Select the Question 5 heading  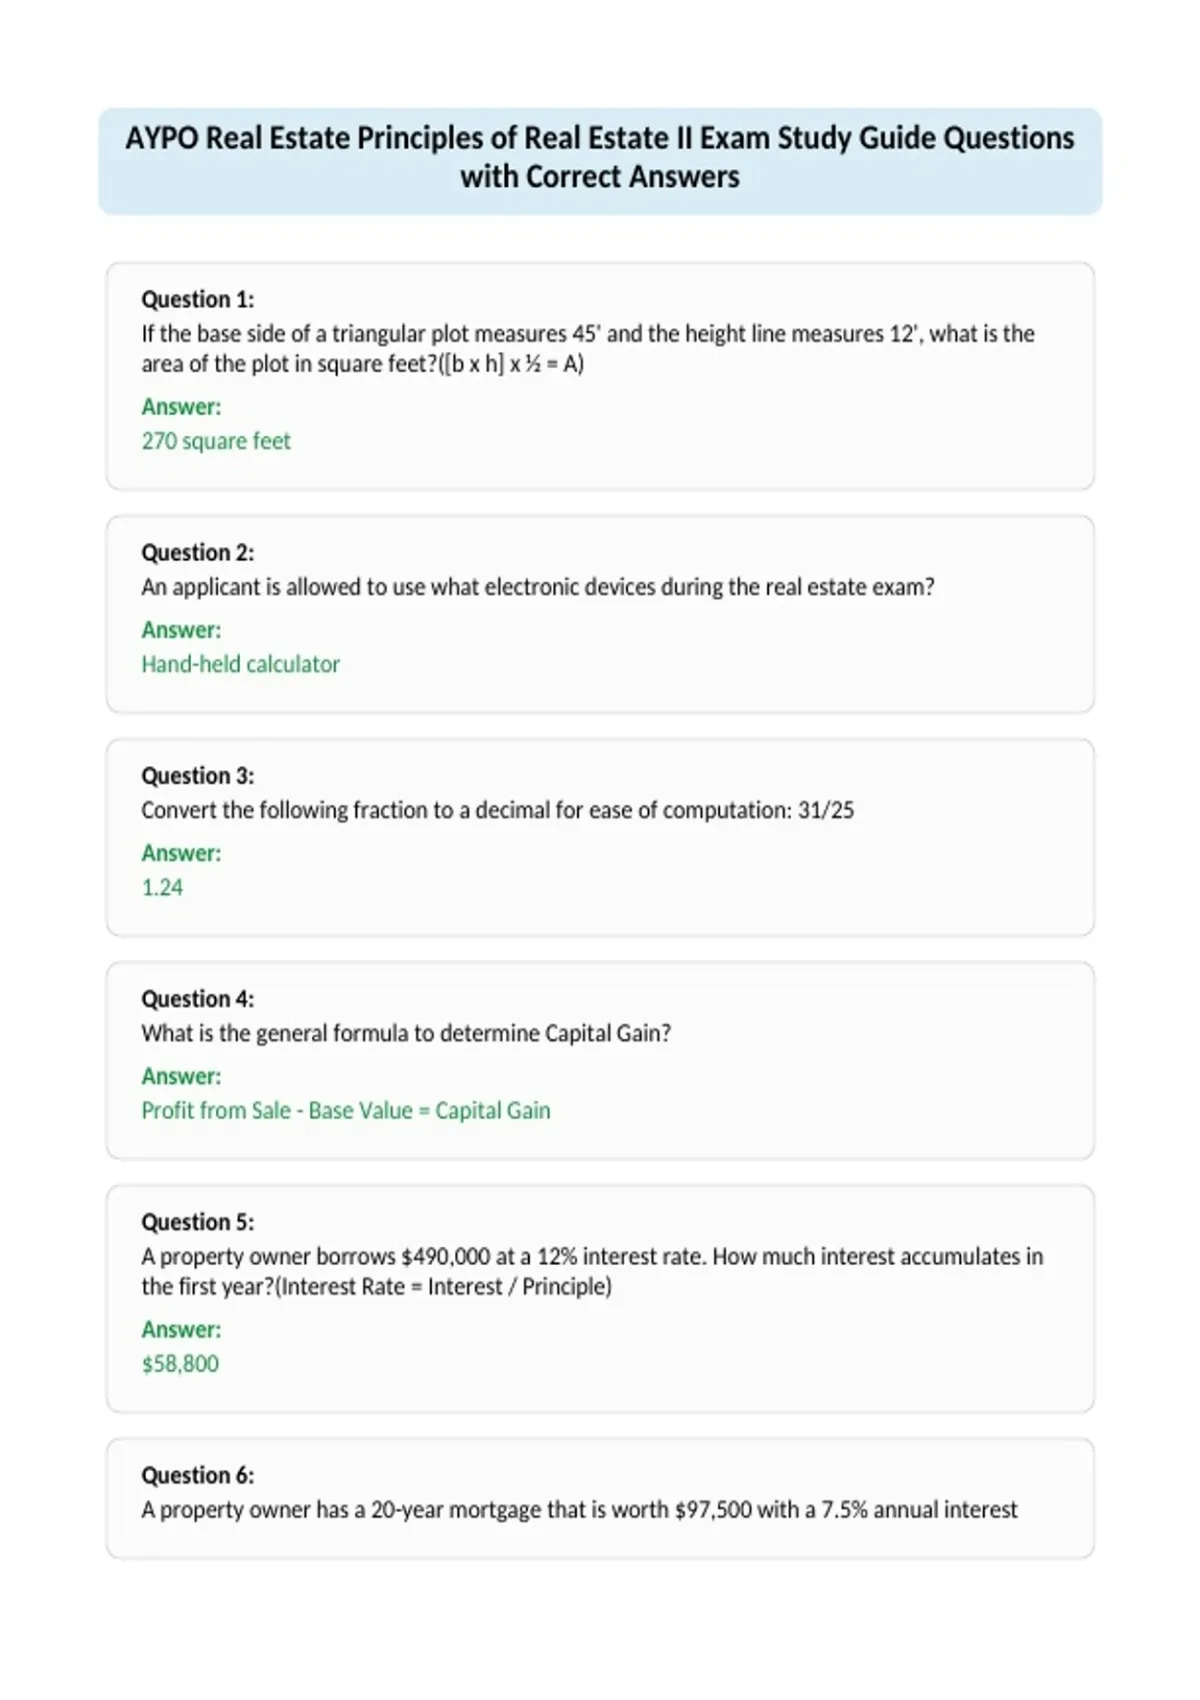coord(198,1221)
